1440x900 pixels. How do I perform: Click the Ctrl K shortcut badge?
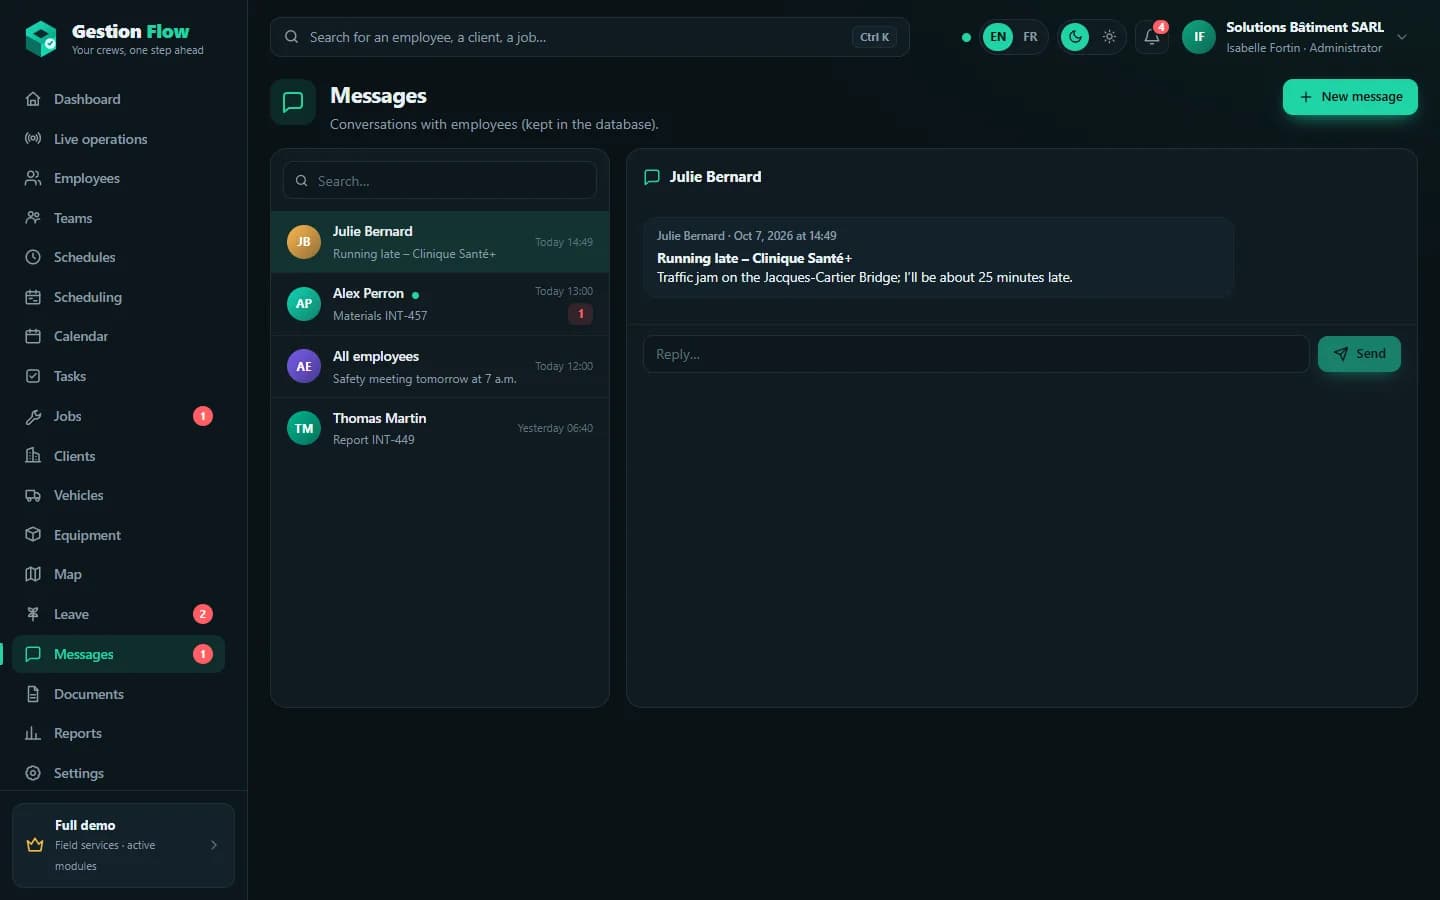point(875,37)
